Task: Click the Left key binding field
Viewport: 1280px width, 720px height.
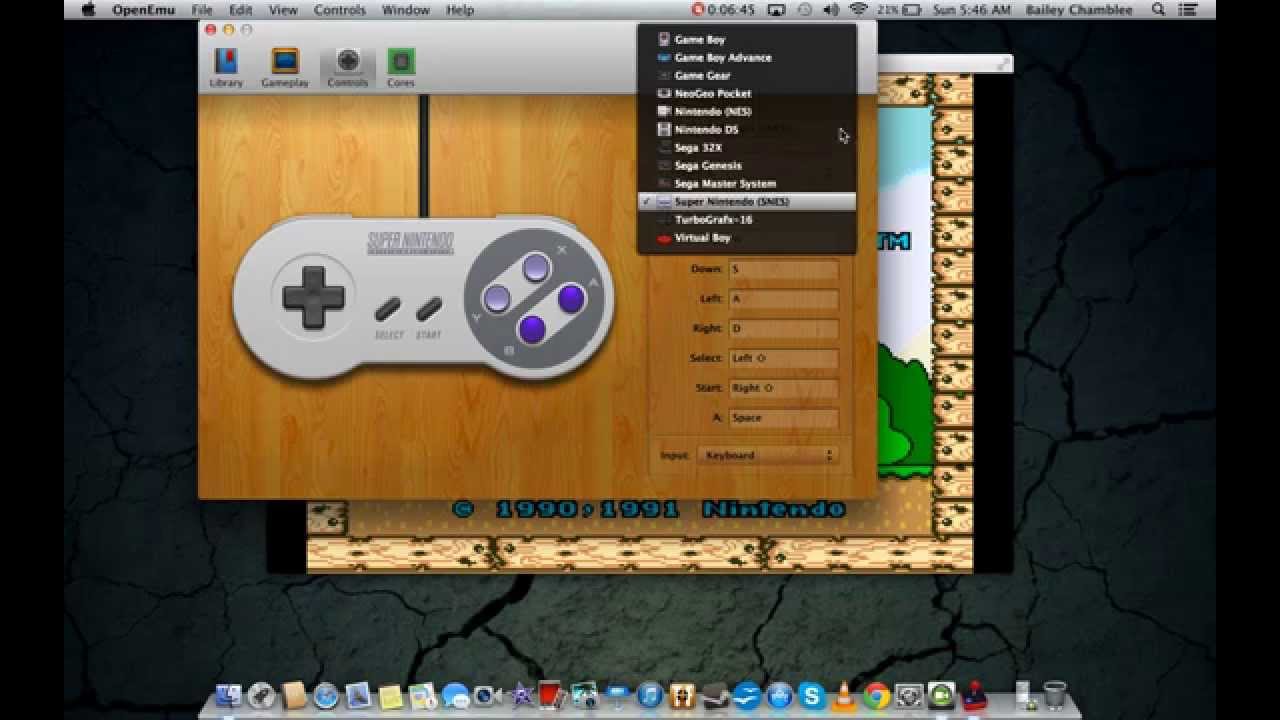Action: 783,299
